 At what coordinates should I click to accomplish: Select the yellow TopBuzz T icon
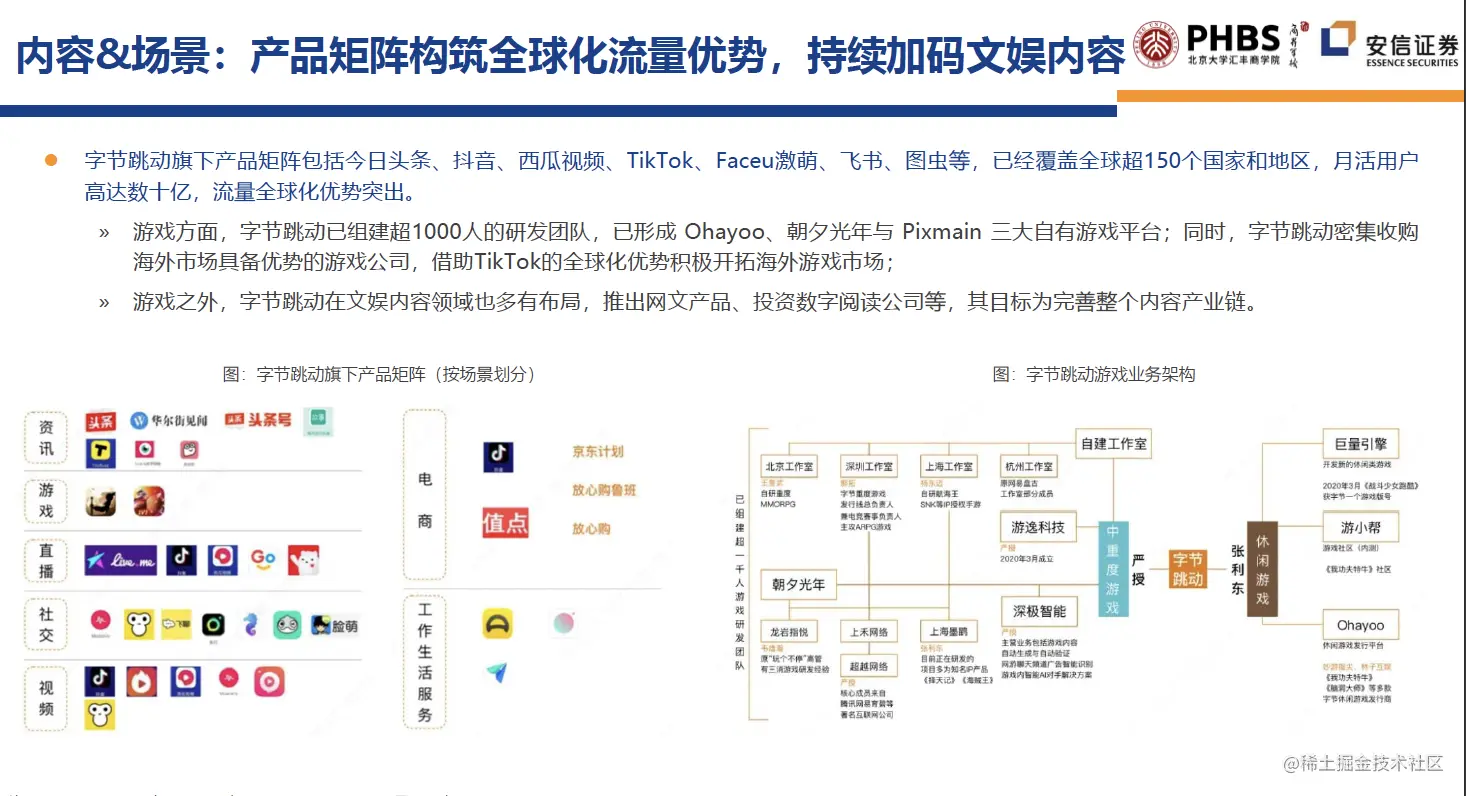100,453
